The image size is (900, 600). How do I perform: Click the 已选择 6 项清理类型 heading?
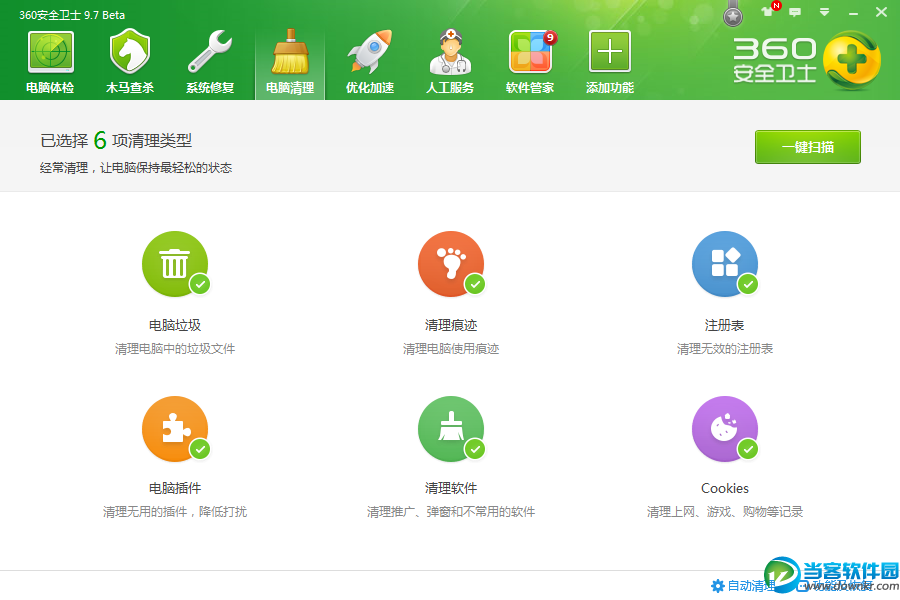[116, 140]
